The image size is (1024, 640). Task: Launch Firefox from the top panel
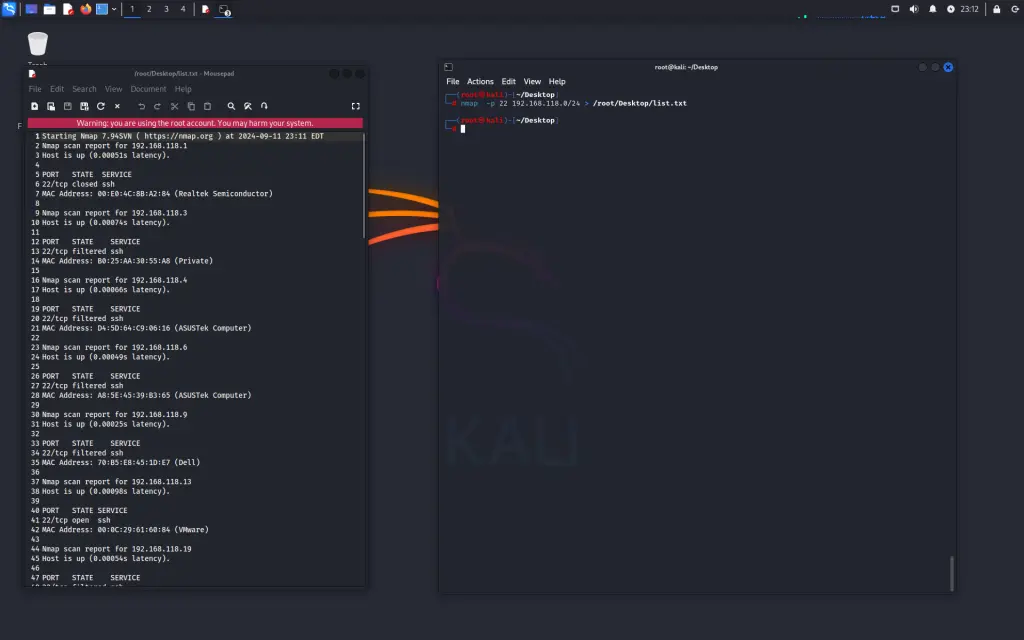pyautogui.click(x=85, y=9)
